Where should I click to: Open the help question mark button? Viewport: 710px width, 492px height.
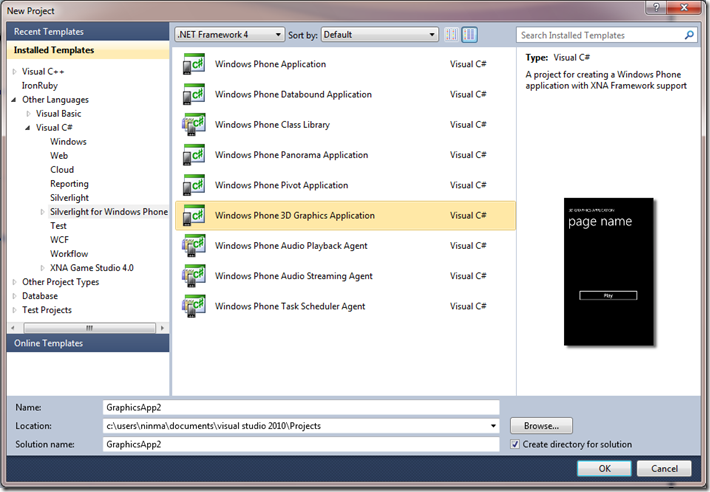657,7
